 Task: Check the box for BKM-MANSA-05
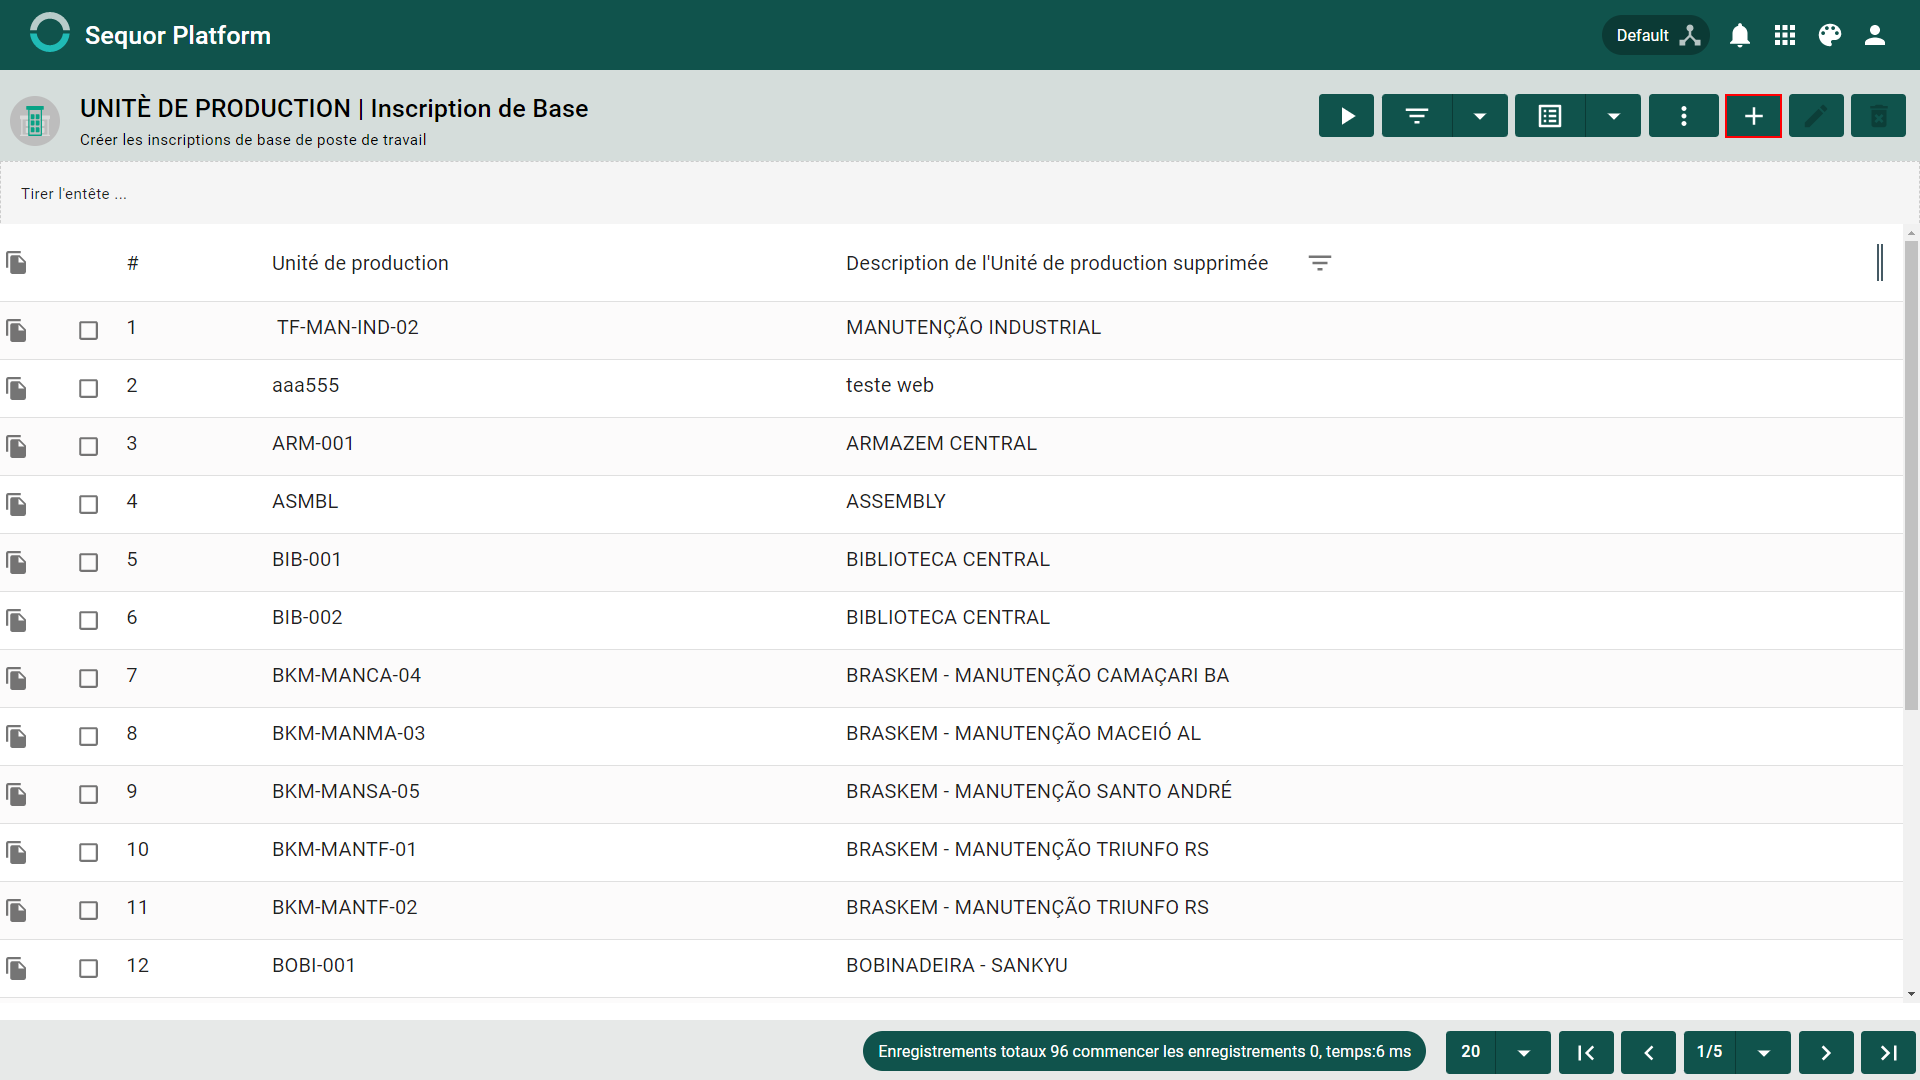click(89, 794)
